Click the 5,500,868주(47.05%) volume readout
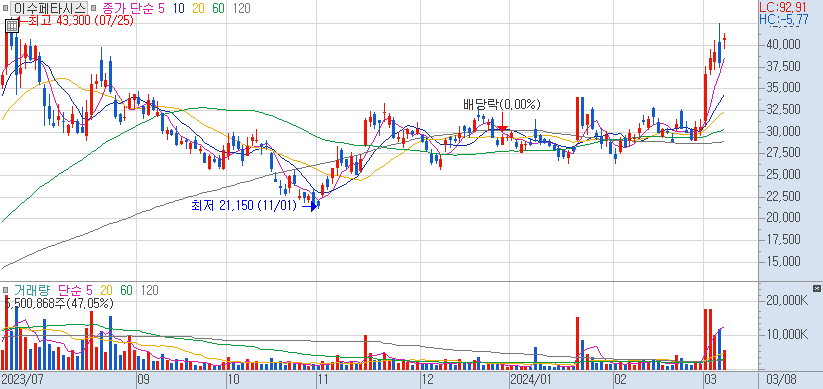The width and height of the screenshot is (823, 389). pyautogui.click(x=58, y=302)
